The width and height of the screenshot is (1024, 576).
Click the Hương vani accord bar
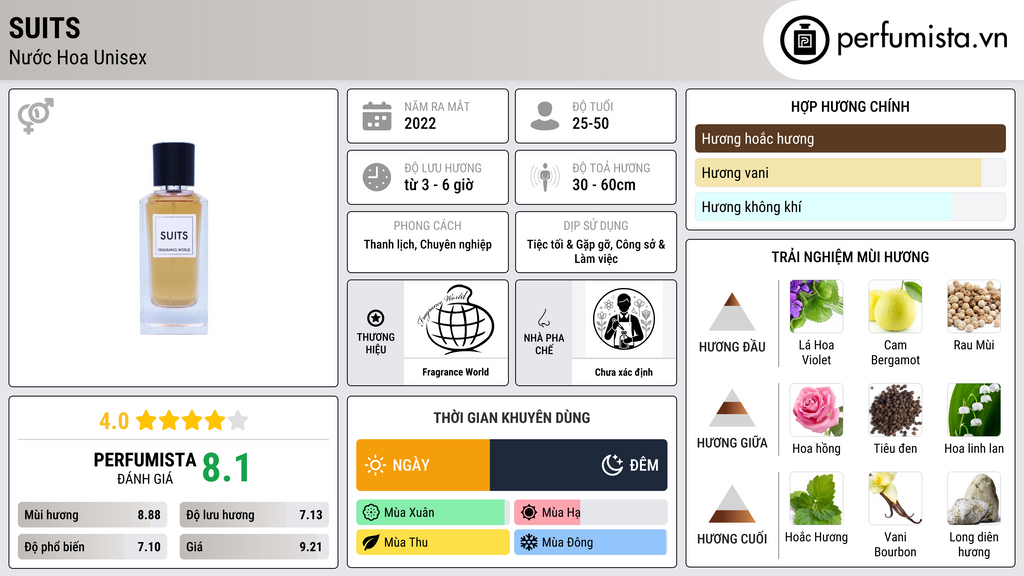coord(850,172)
